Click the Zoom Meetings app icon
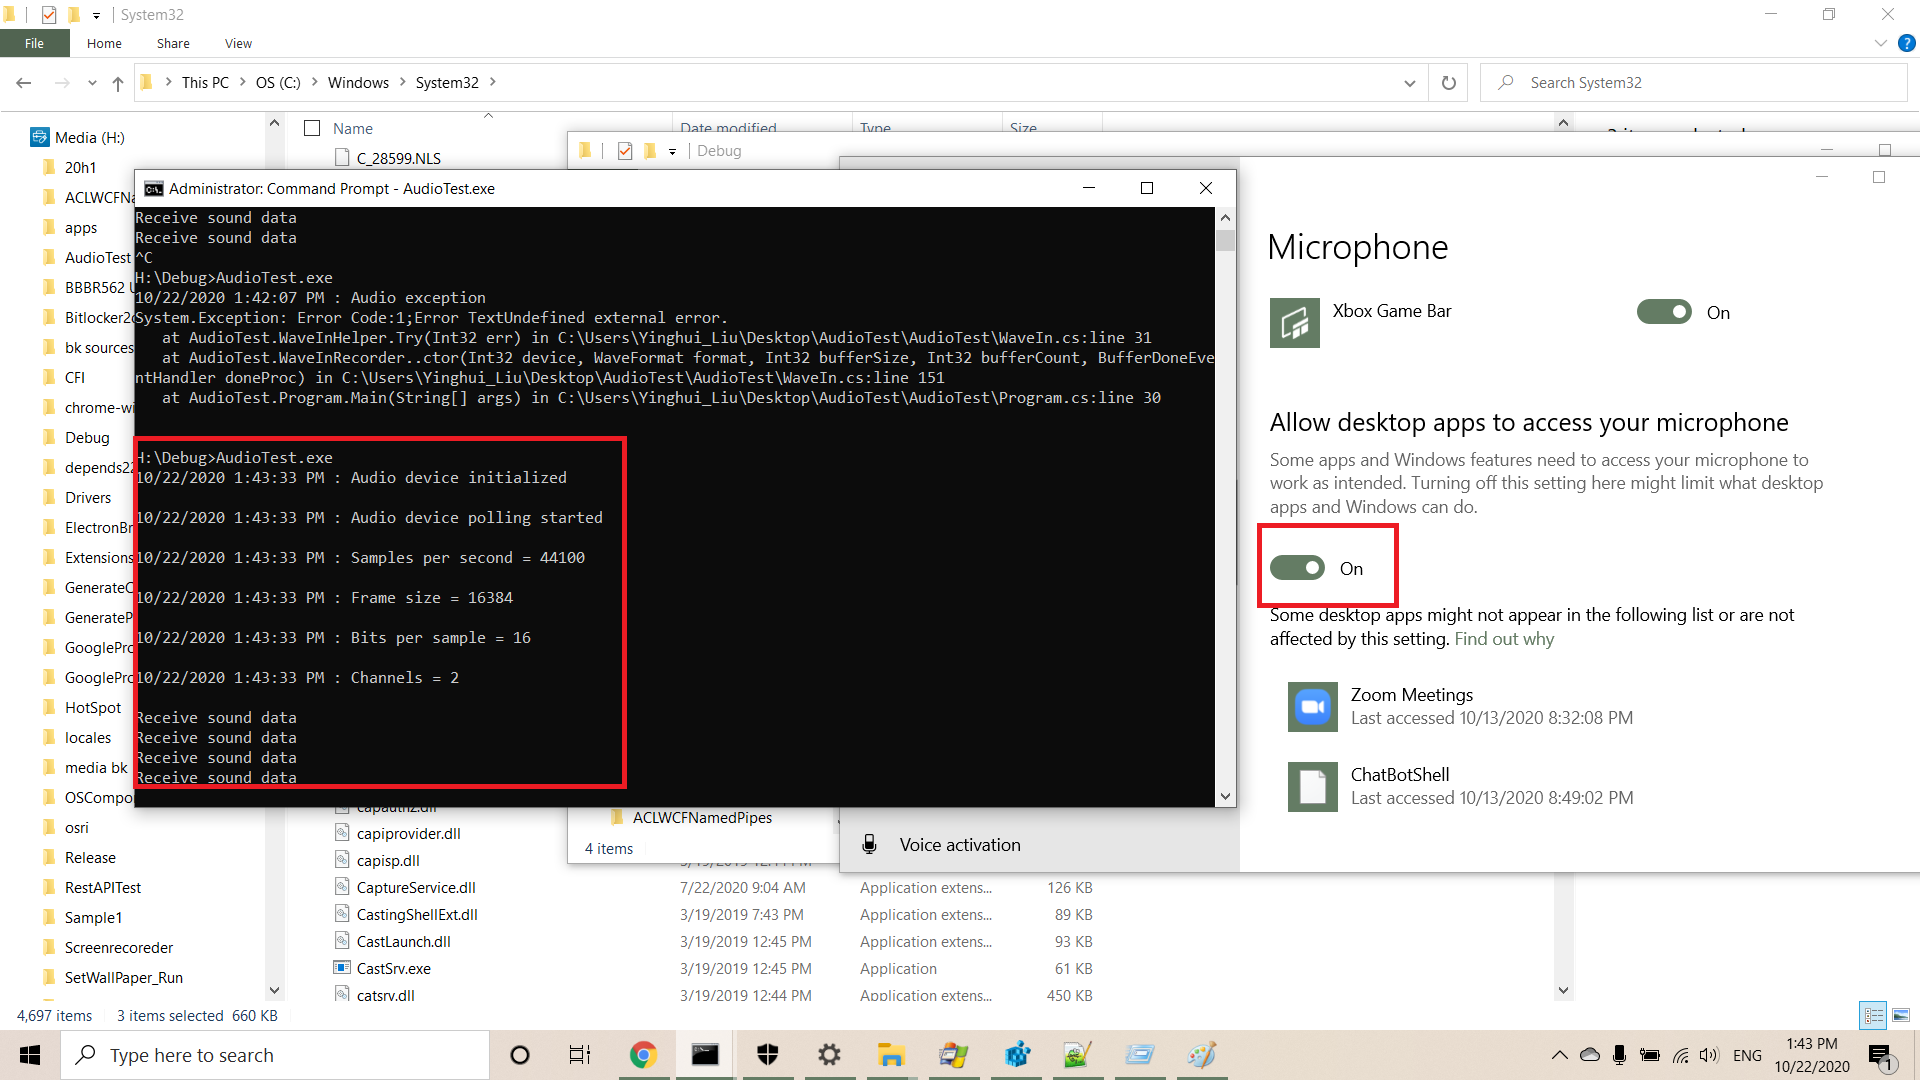 click(1312, 707)
